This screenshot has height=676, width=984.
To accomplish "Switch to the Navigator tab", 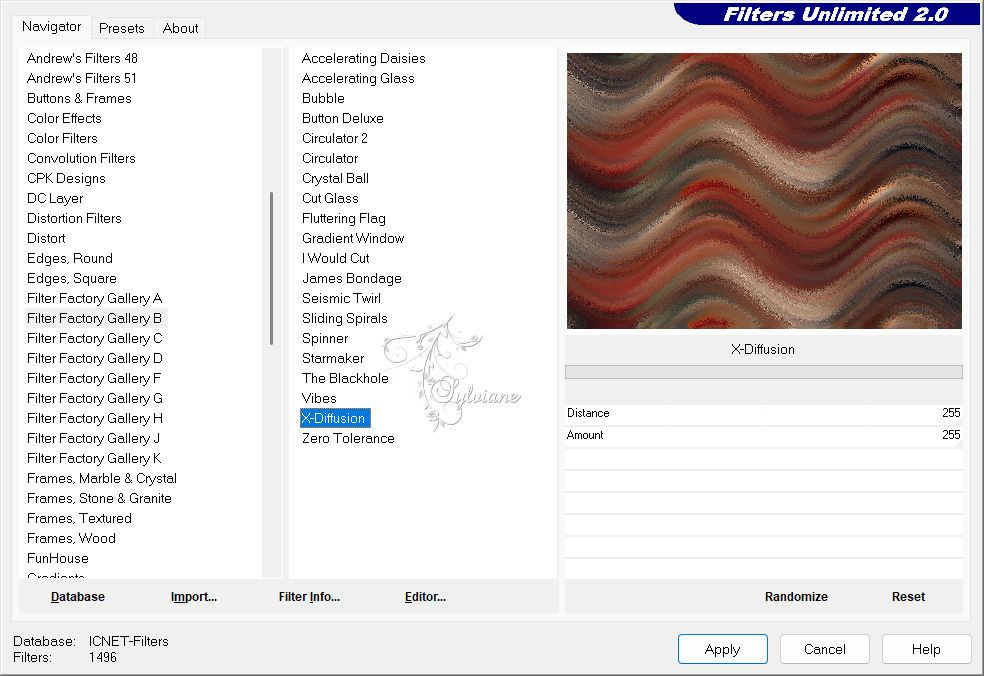I will tap(51, 27).
